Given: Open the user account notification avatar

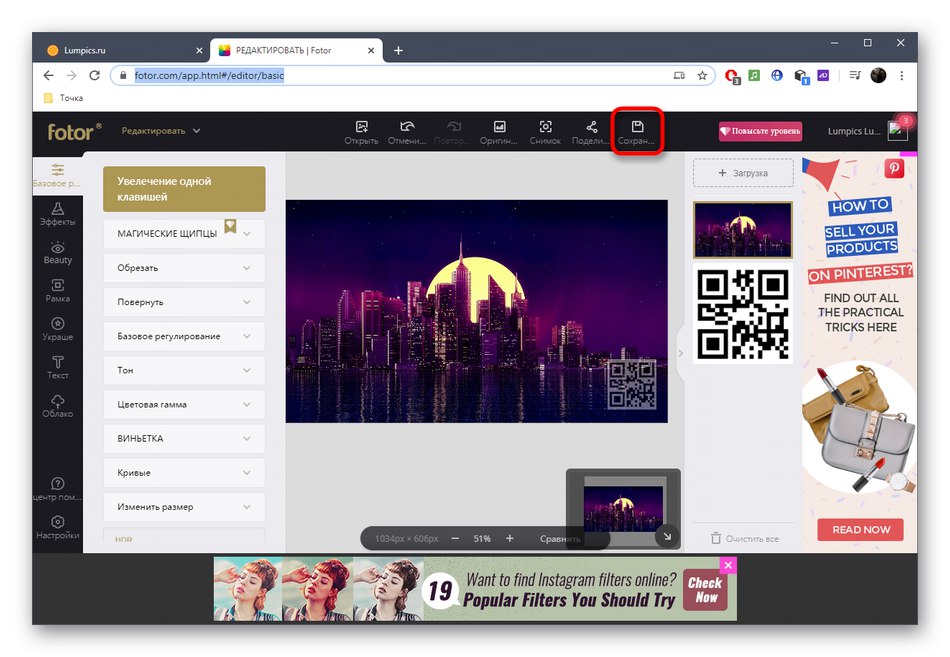Looking at the screenshot, I should (897, 130).
